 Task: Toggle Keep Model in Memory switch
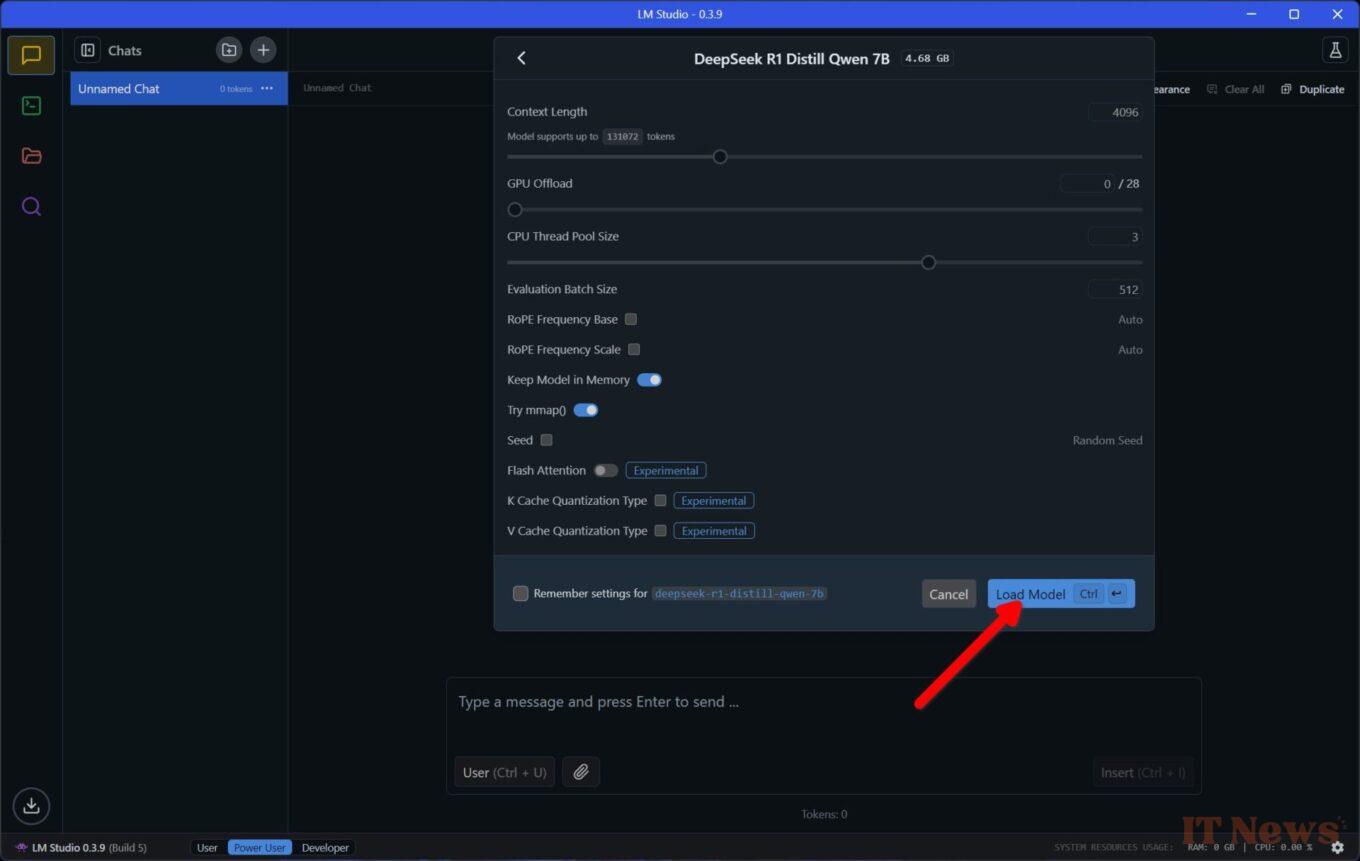(649, 380)
